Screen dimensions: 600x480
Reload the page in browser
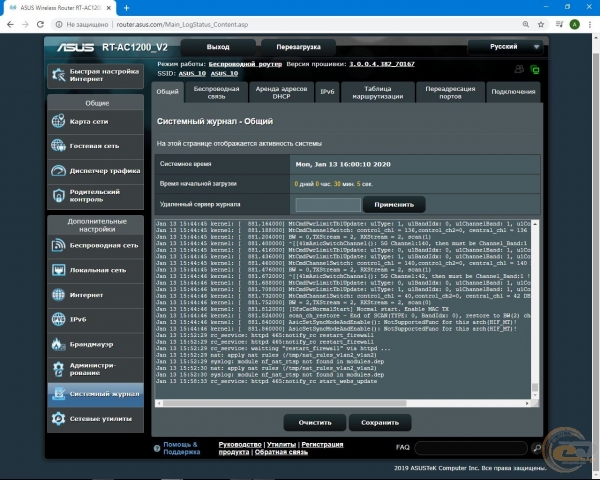point(40,24)
